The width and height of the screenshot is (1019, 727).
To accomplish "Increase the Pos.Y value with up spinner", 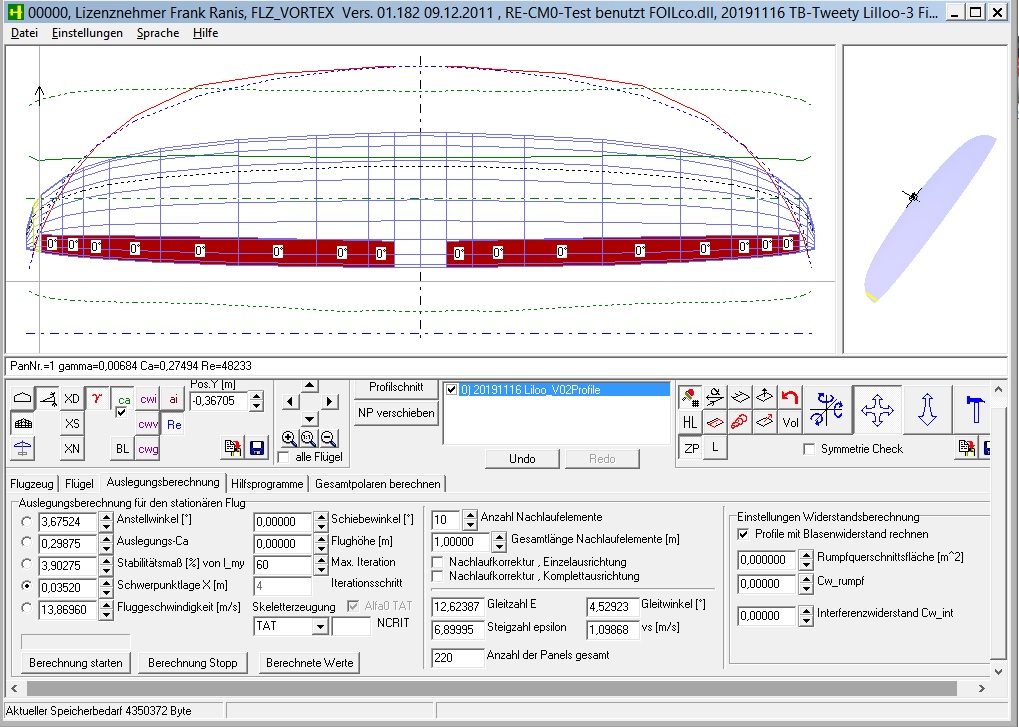I will pyautogui.click(x=257, y=395).
